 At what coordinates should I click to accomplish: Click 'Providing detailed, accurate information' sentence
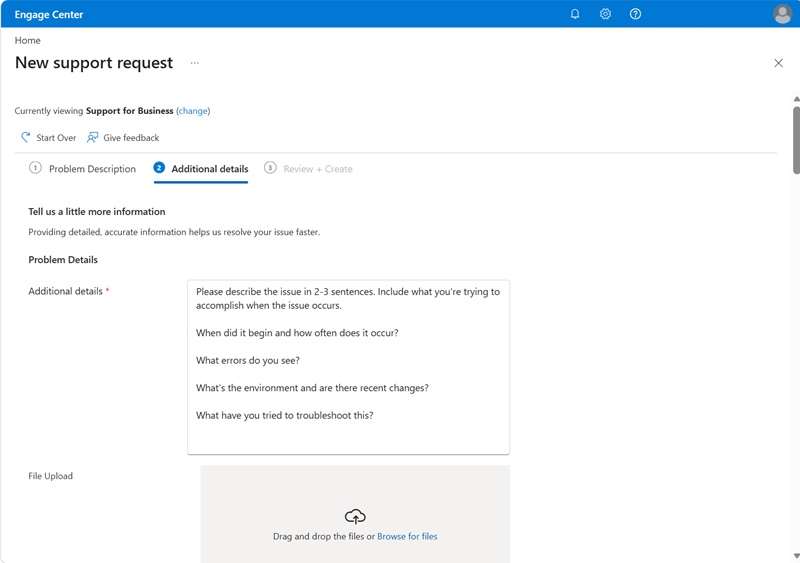(174, 232)
